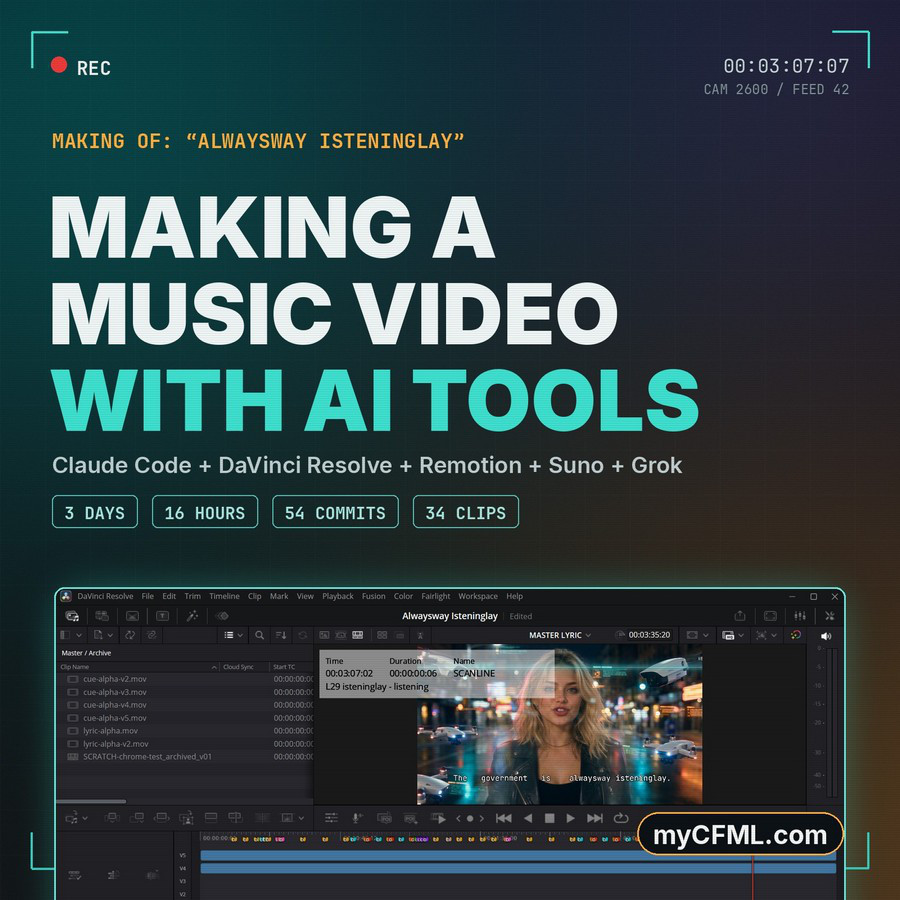Open the File menu
This screenshot has width=900, height=900.
tap(148, 596)
